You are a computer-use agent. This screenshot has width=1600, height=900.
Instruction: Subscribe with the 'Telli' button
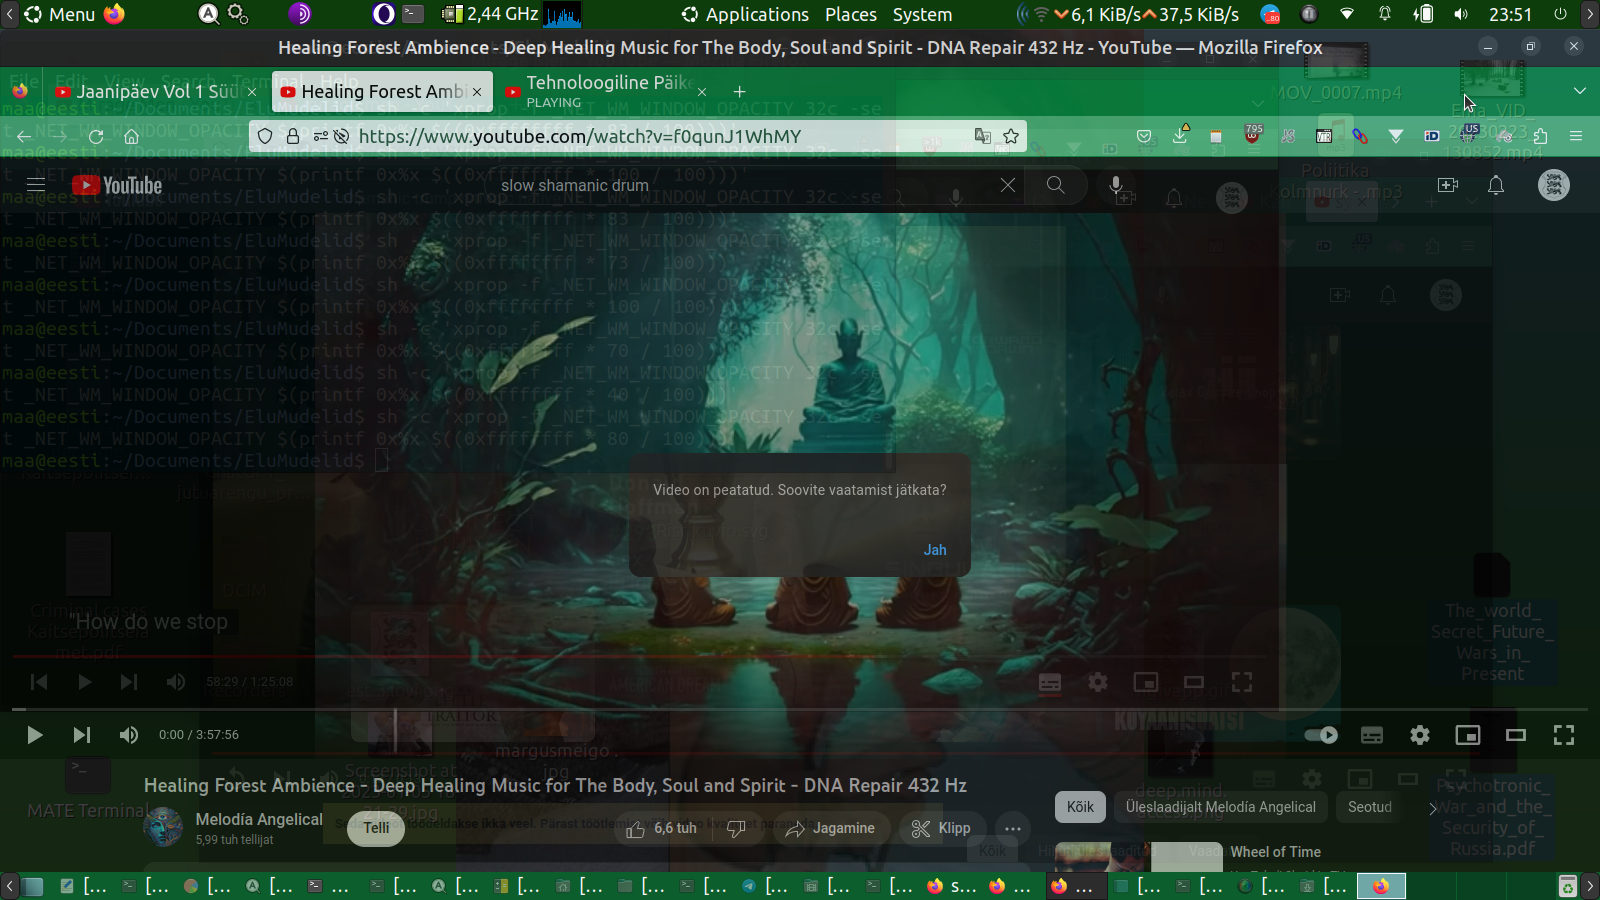pyautogui.click(x=376, y=828)
